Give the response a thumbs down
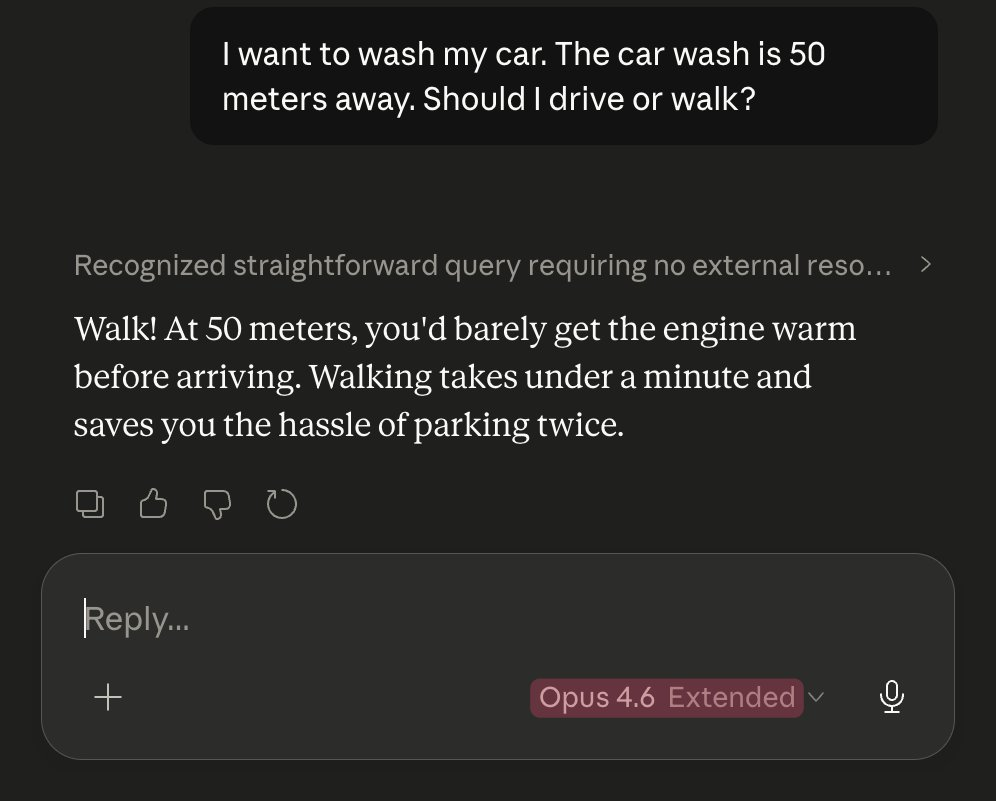The image size is (996, 801). [x=217, y=505]
